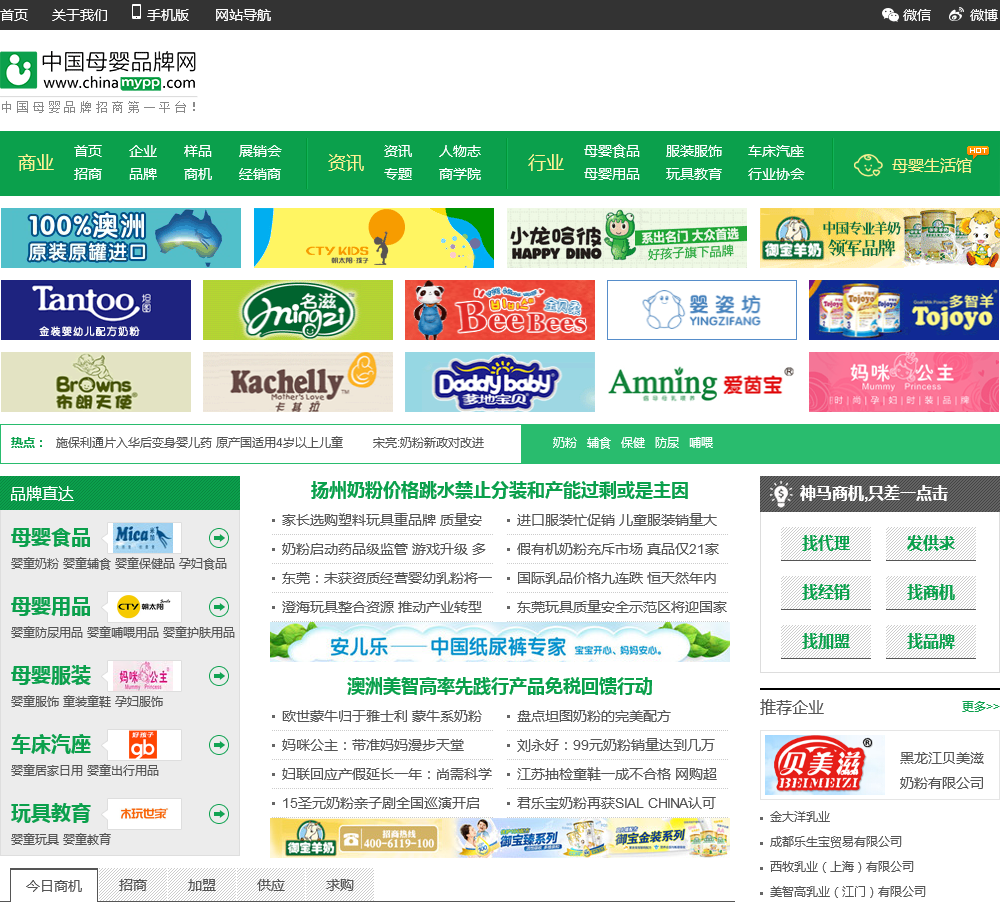This screenshot has width=1000, height=909.
Task: Open article 假有机奶粉充斥市场 真品仅21家
Action: tap(617, 549)
